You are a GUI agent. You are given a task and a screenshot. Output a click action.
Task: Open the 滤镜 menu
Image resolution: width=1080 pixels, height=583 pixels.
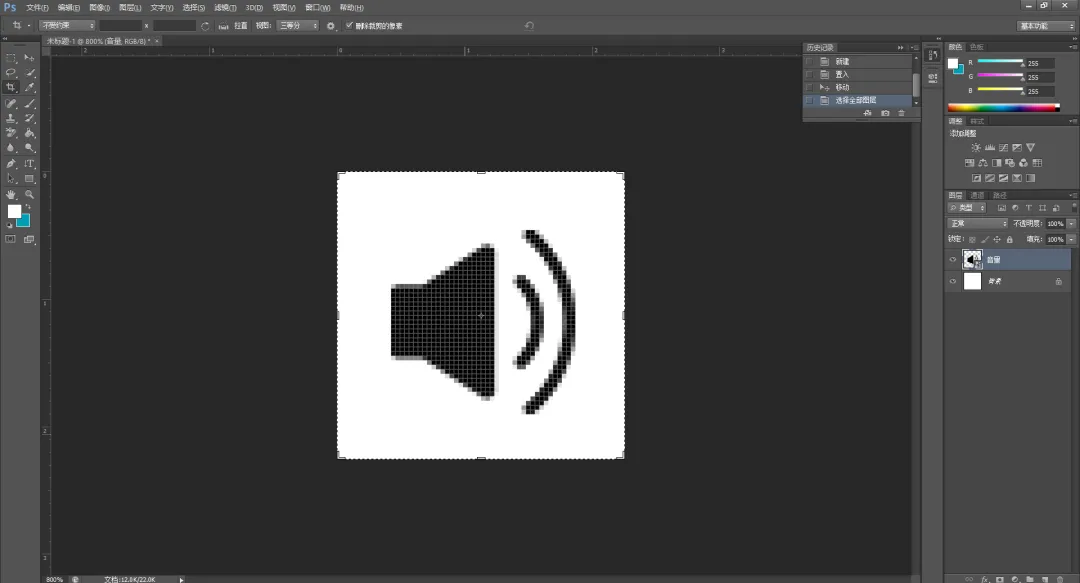pyautogui.click(x=225, y=8)
